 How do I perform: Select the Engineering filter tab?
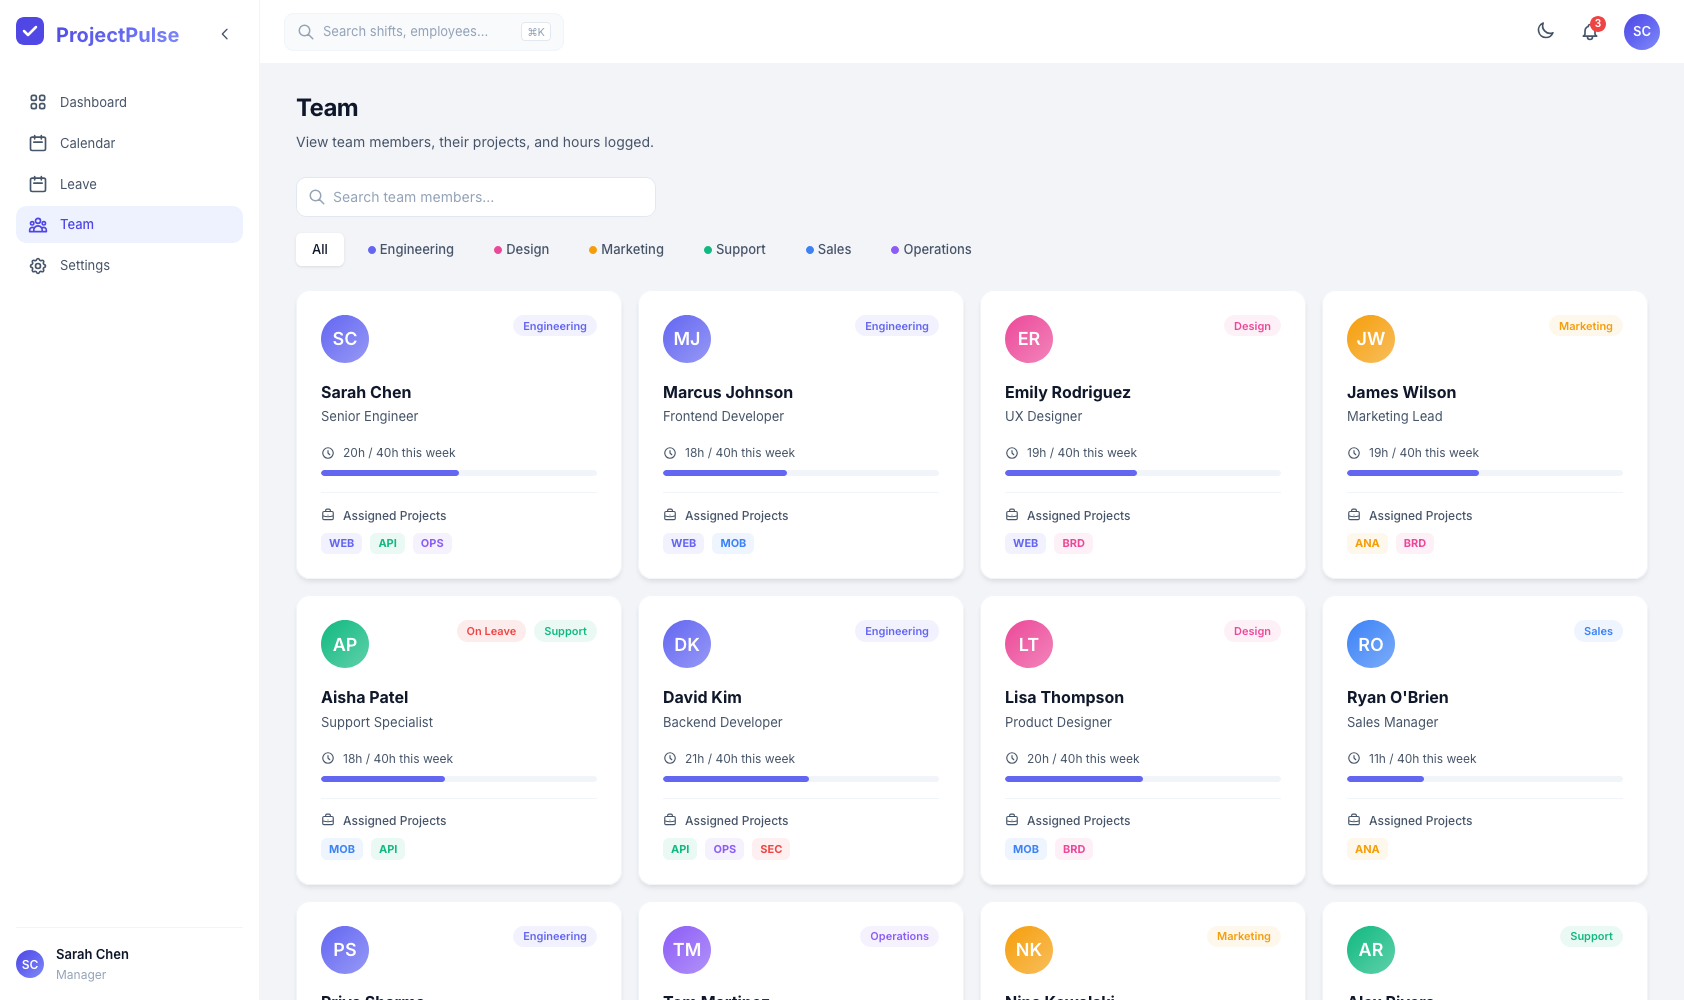coord(410,249)
